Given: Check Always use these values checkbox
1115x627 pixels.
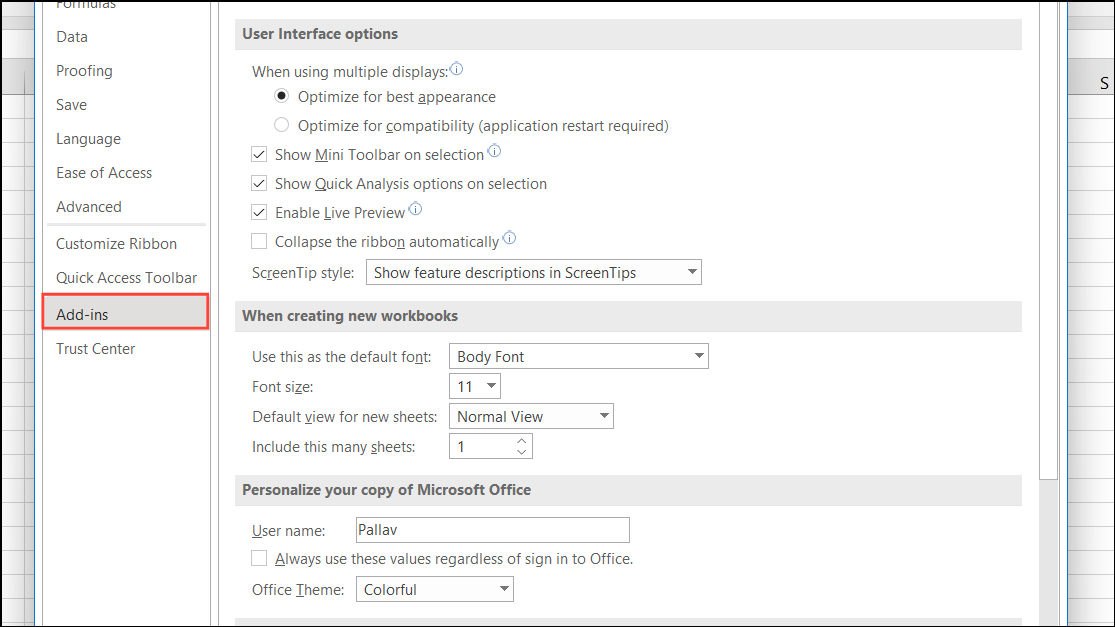Looking at the screenshot, I should click(x=259, y=559).
